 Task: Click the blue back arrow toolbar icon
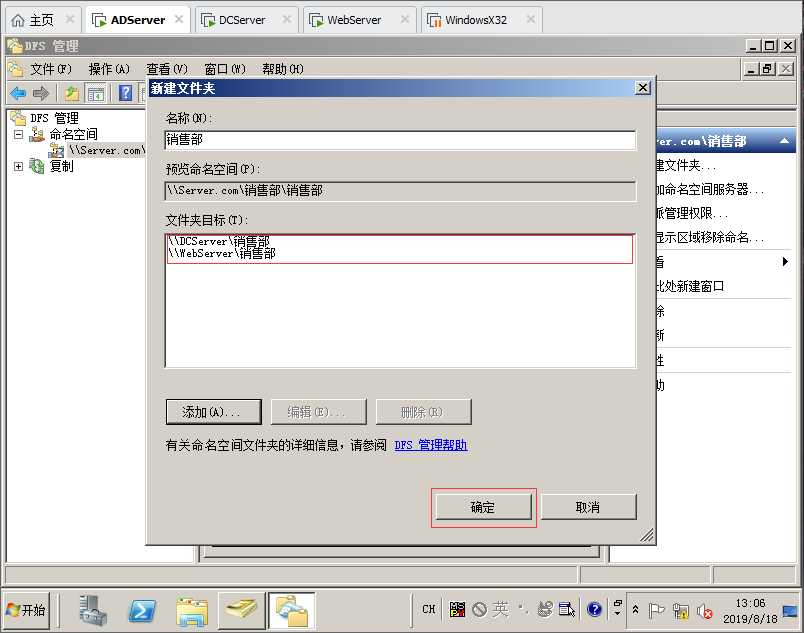(18, 93)
